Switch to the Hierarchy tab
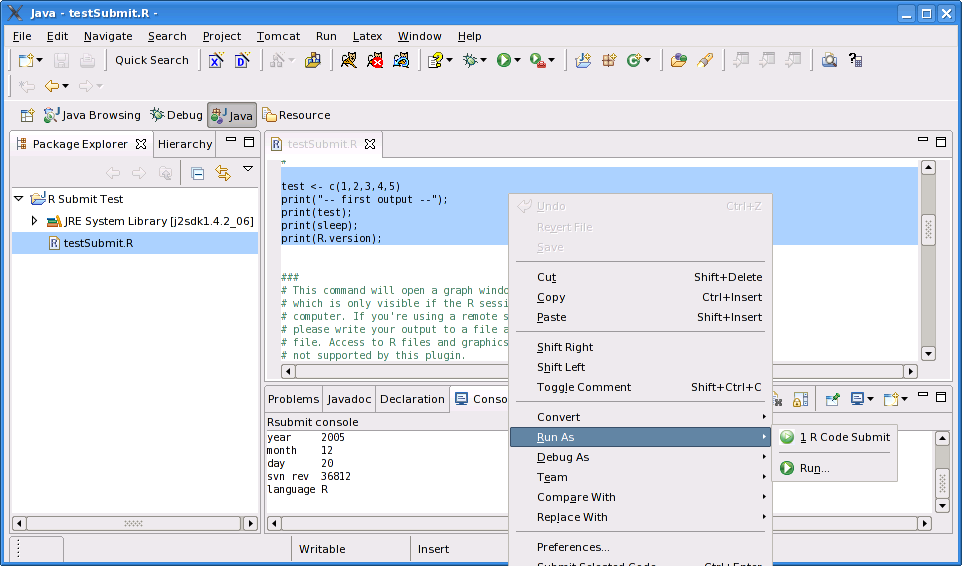Viewport: 962px width, 566px height. 185,144
